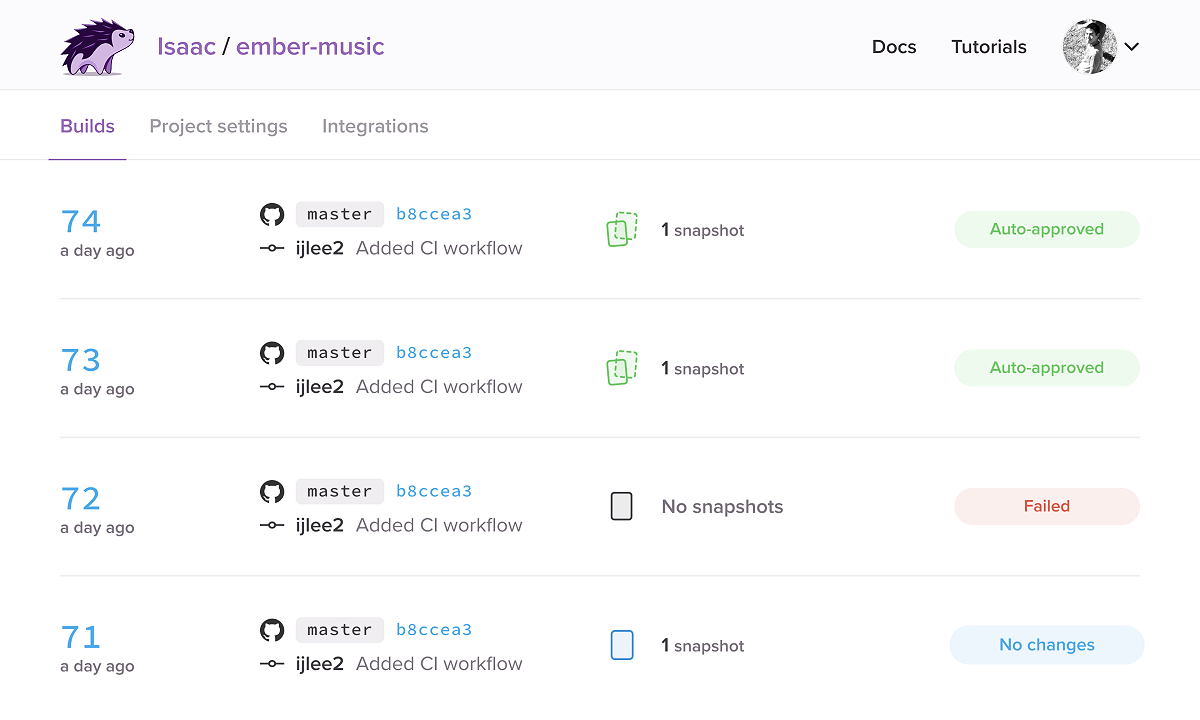Viewport: 1200px width, 720px height.
Task: Click "Added CI workflow" message in build 72
Action: (439, 525)
